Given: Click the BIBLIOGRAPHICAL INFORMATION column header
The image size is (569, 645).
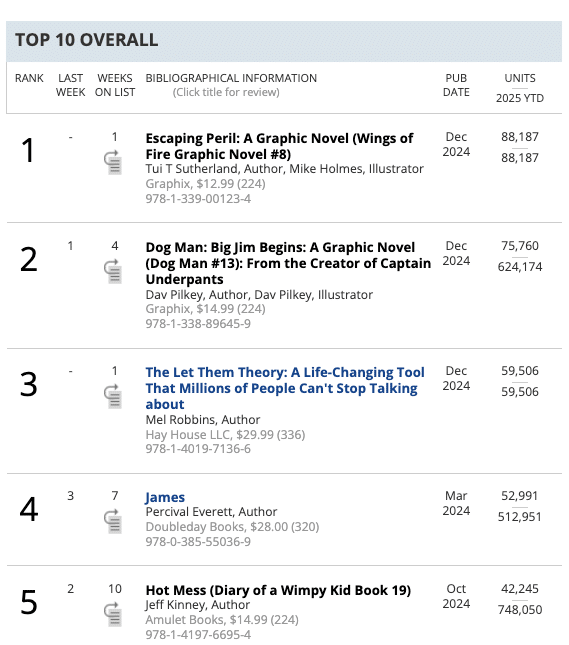Looking at the screenshot, I should [231, 78].
